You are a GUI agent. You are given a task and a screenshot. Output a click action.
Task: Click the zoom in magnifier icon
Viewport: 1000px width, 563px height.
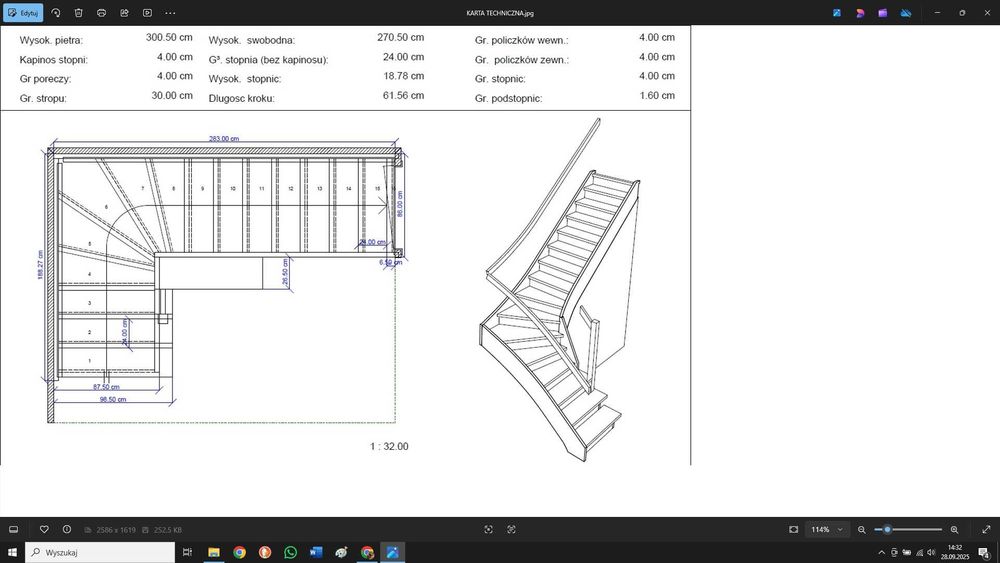[954, 529]
